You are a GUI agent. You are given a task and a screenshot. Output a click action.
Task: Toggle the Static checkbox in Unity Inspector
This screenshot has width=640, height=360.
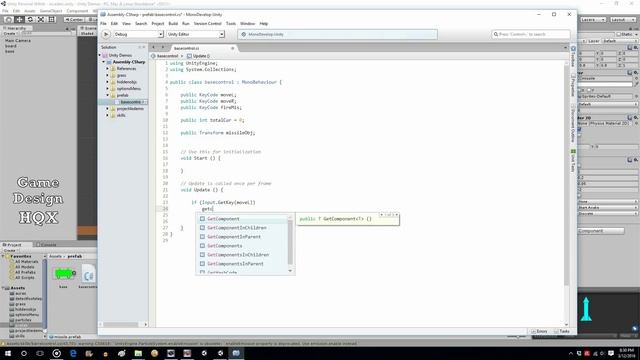tap(619, 34)
